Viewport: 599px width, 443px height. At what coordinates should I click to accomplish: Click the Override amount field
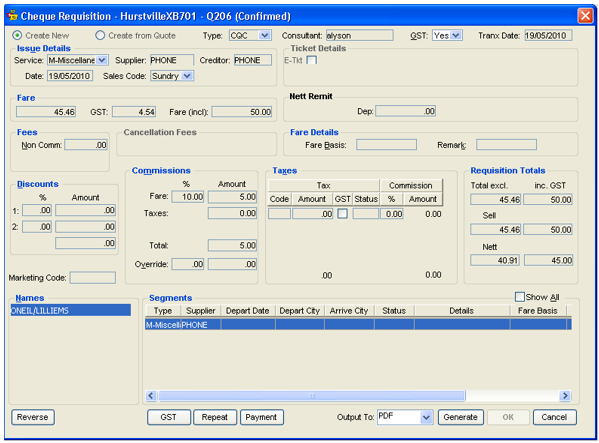232,264
